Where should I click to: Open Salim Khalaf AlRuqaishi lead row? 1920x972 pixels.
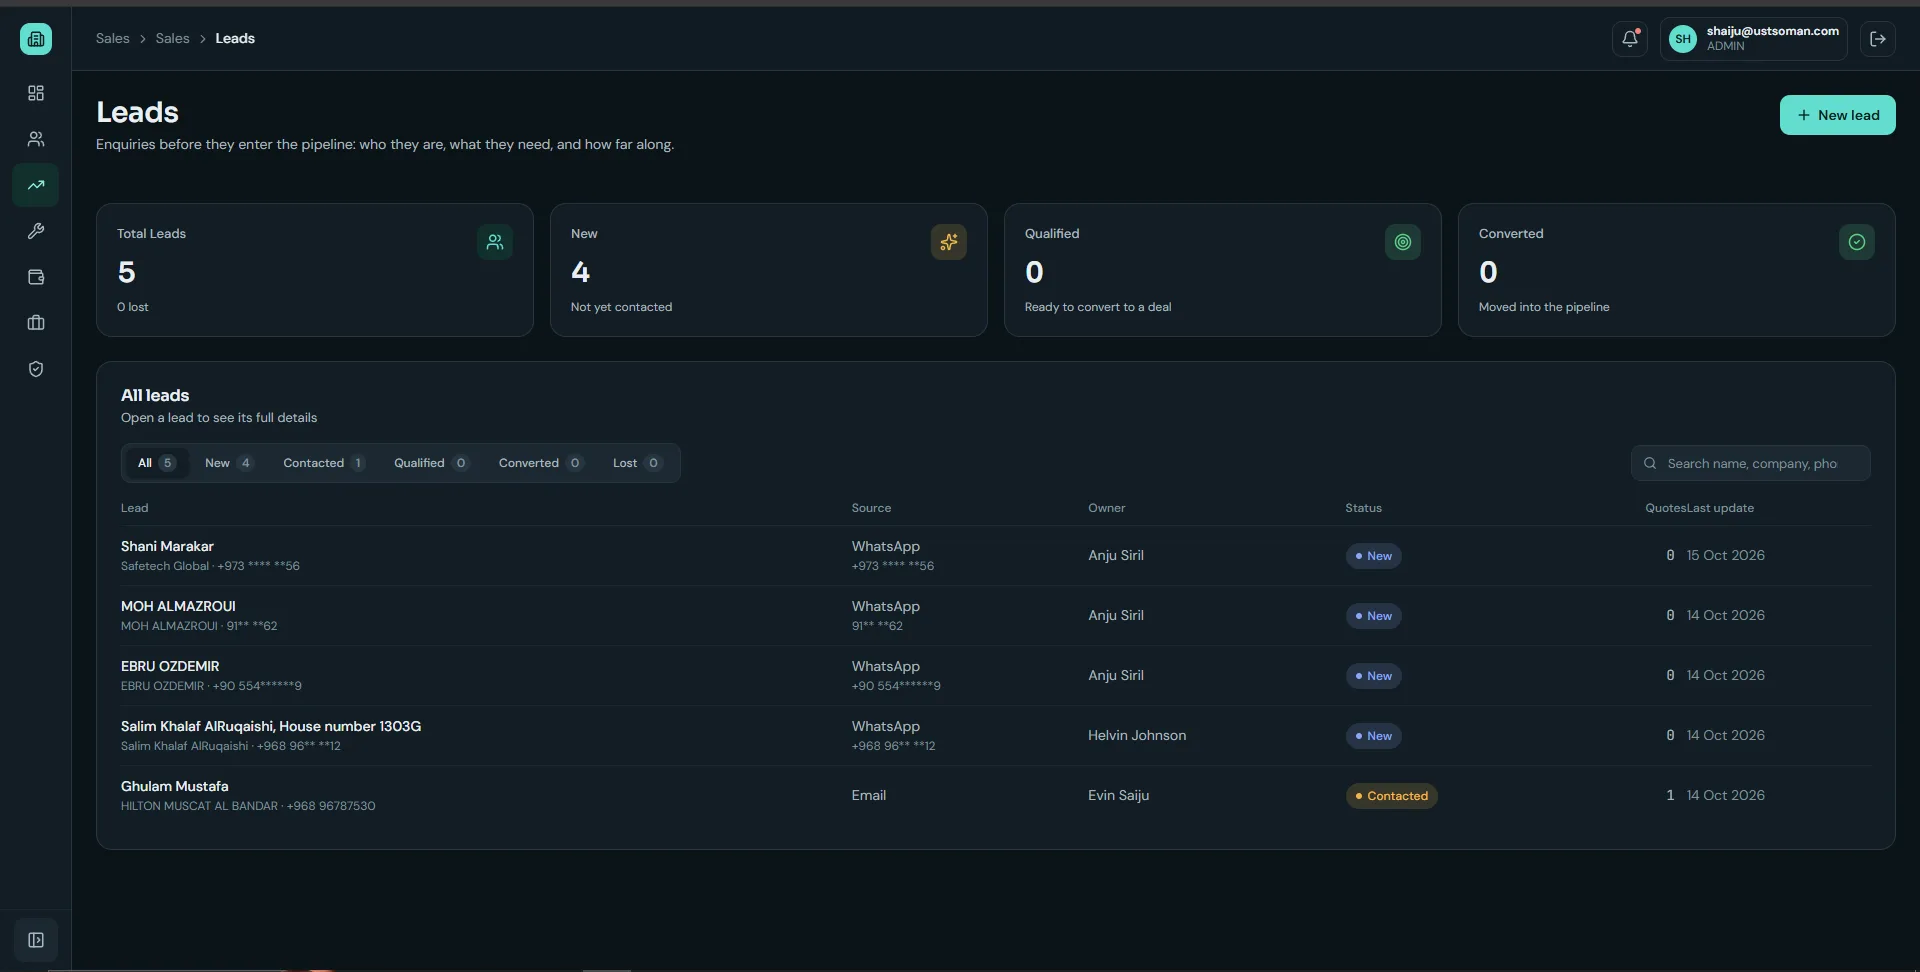coord(995,736)
